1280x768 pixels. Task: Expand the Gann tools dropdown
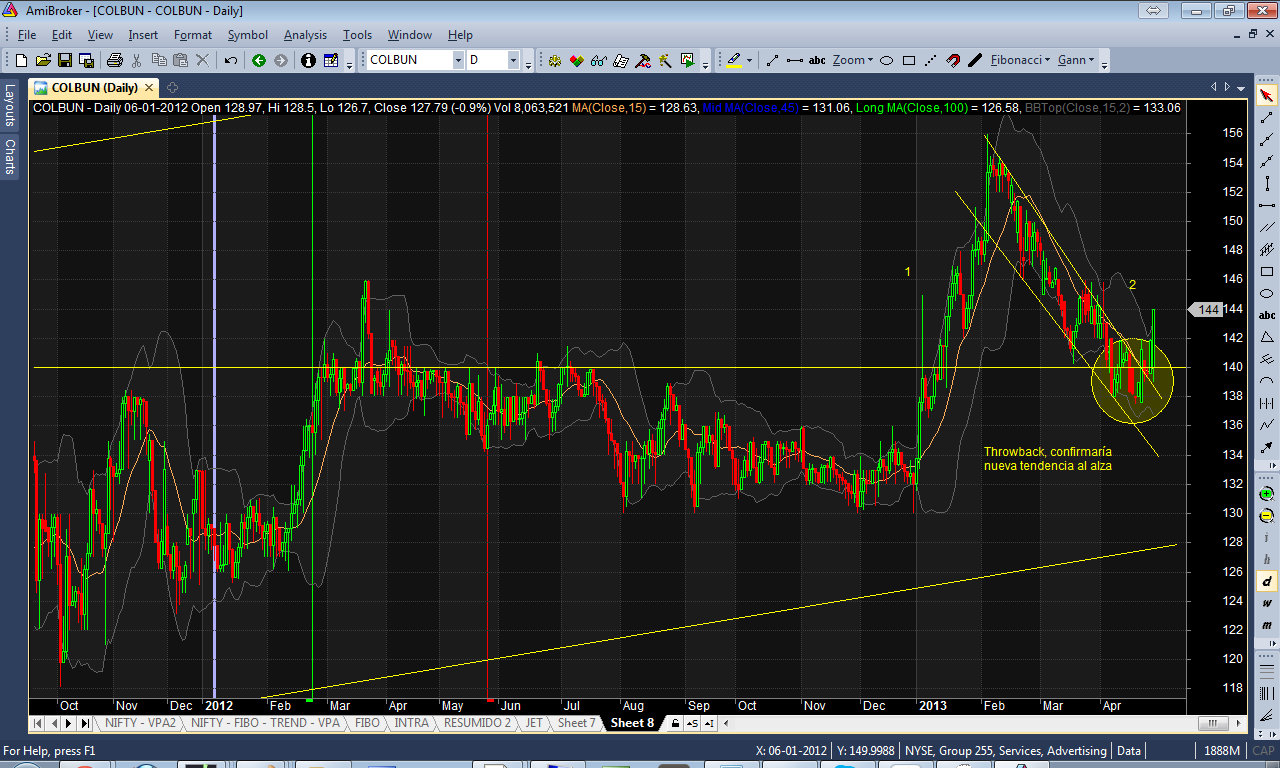pos(1091,60)
